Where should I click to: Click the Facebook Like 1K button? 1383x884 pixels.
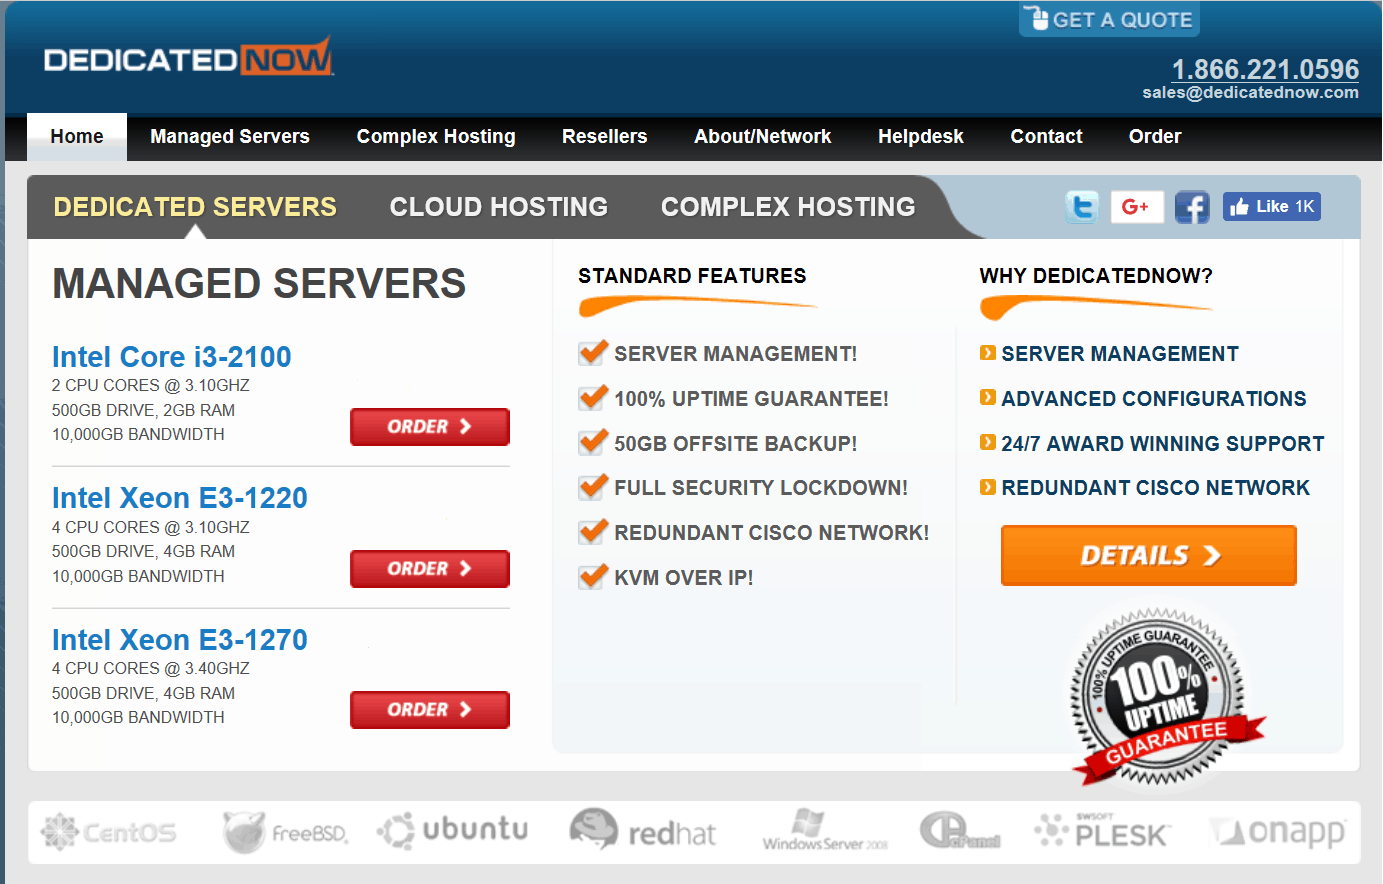1272,207
